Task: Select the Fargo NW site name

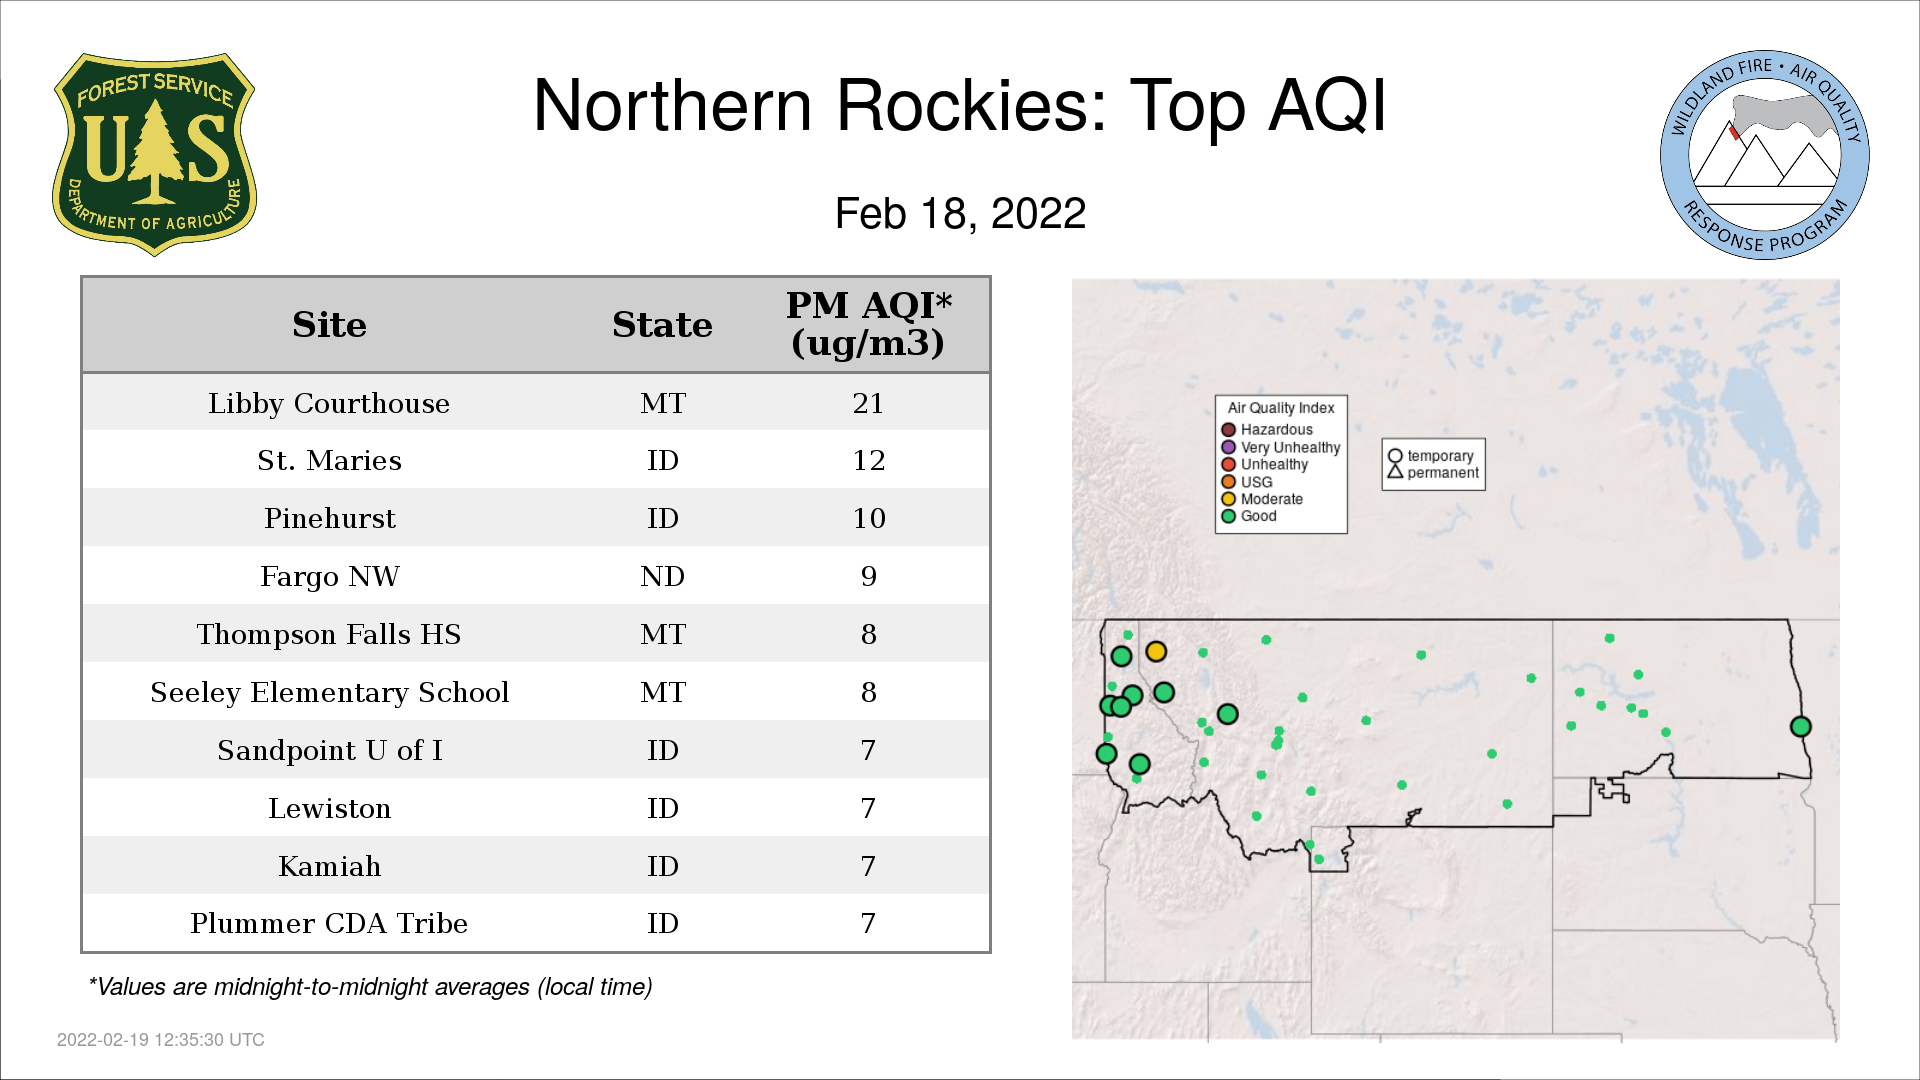Action: pyautogui.click(x=329, y=576)
